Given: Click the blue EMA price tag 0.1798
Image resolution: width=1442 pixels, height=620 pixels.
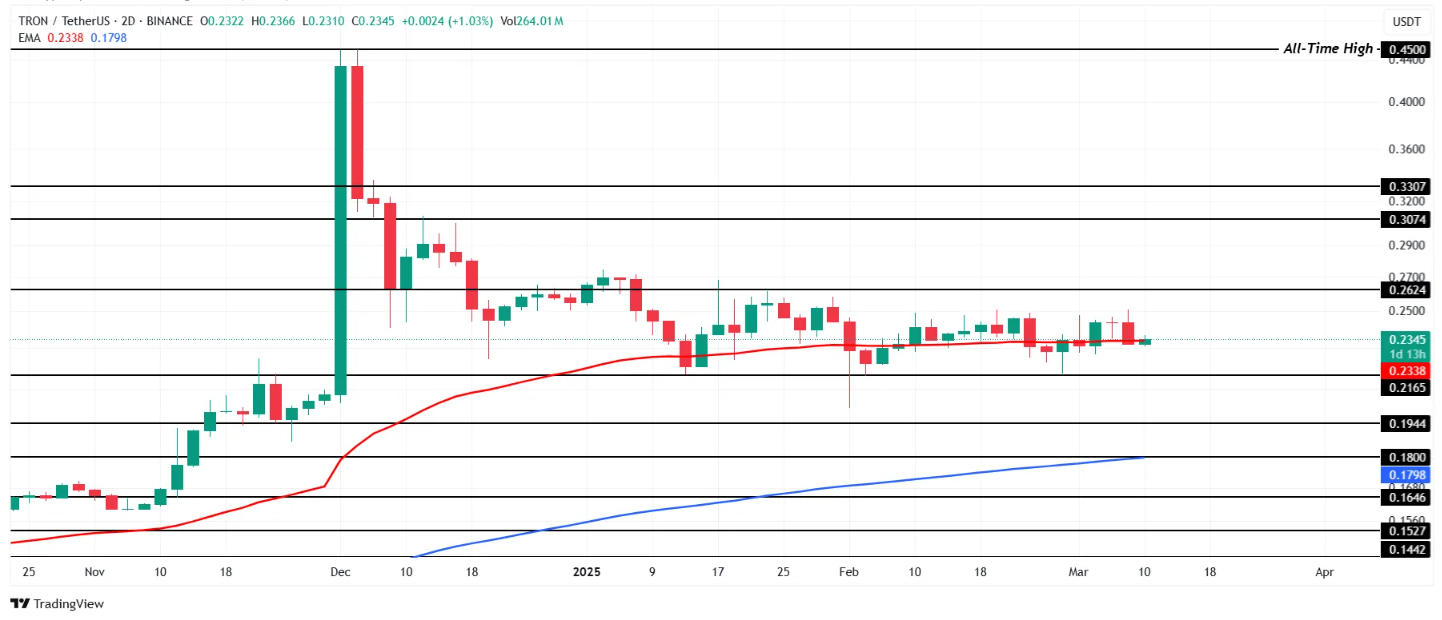Looking at the screenshot, I should (x=1405, y=473).
